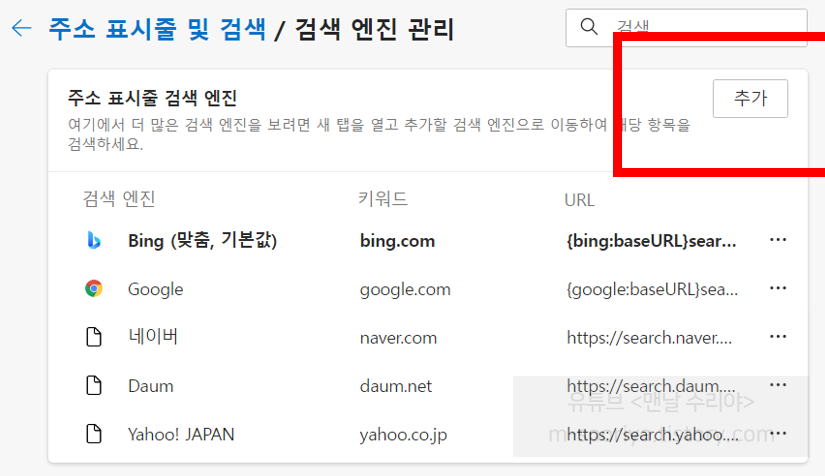
Task: Click the 키워드 column header
Action: tap(383, 199)
